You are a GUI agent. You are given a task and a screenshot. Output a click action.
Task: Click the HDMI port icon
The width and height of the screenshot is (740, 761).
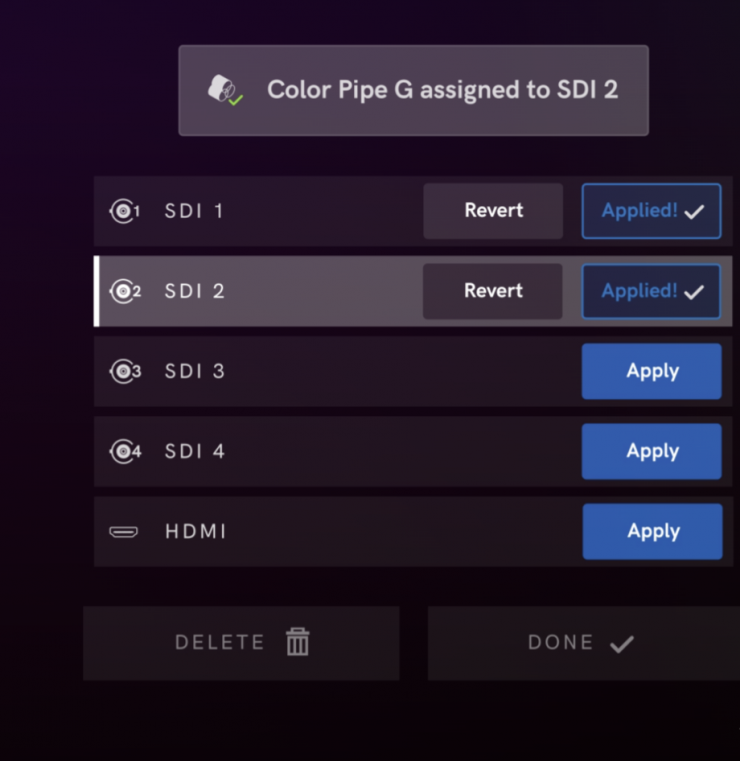123,531
